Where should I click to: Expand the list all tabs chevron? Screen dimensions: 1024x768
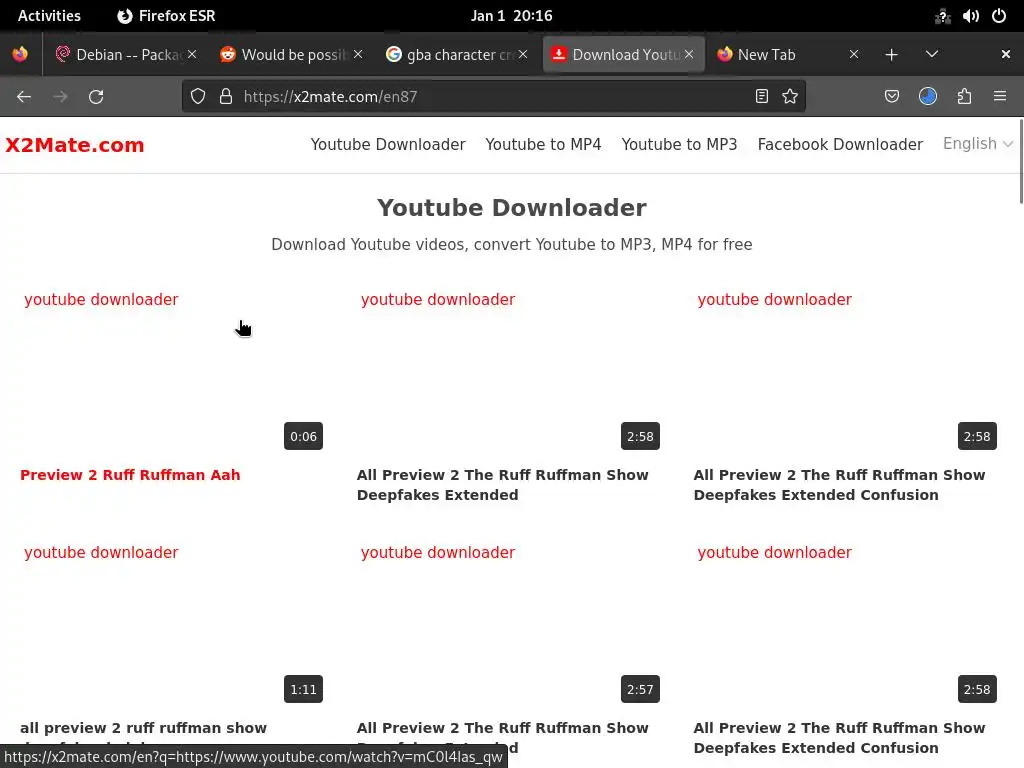pyautogui.click(x=932, y=54)
